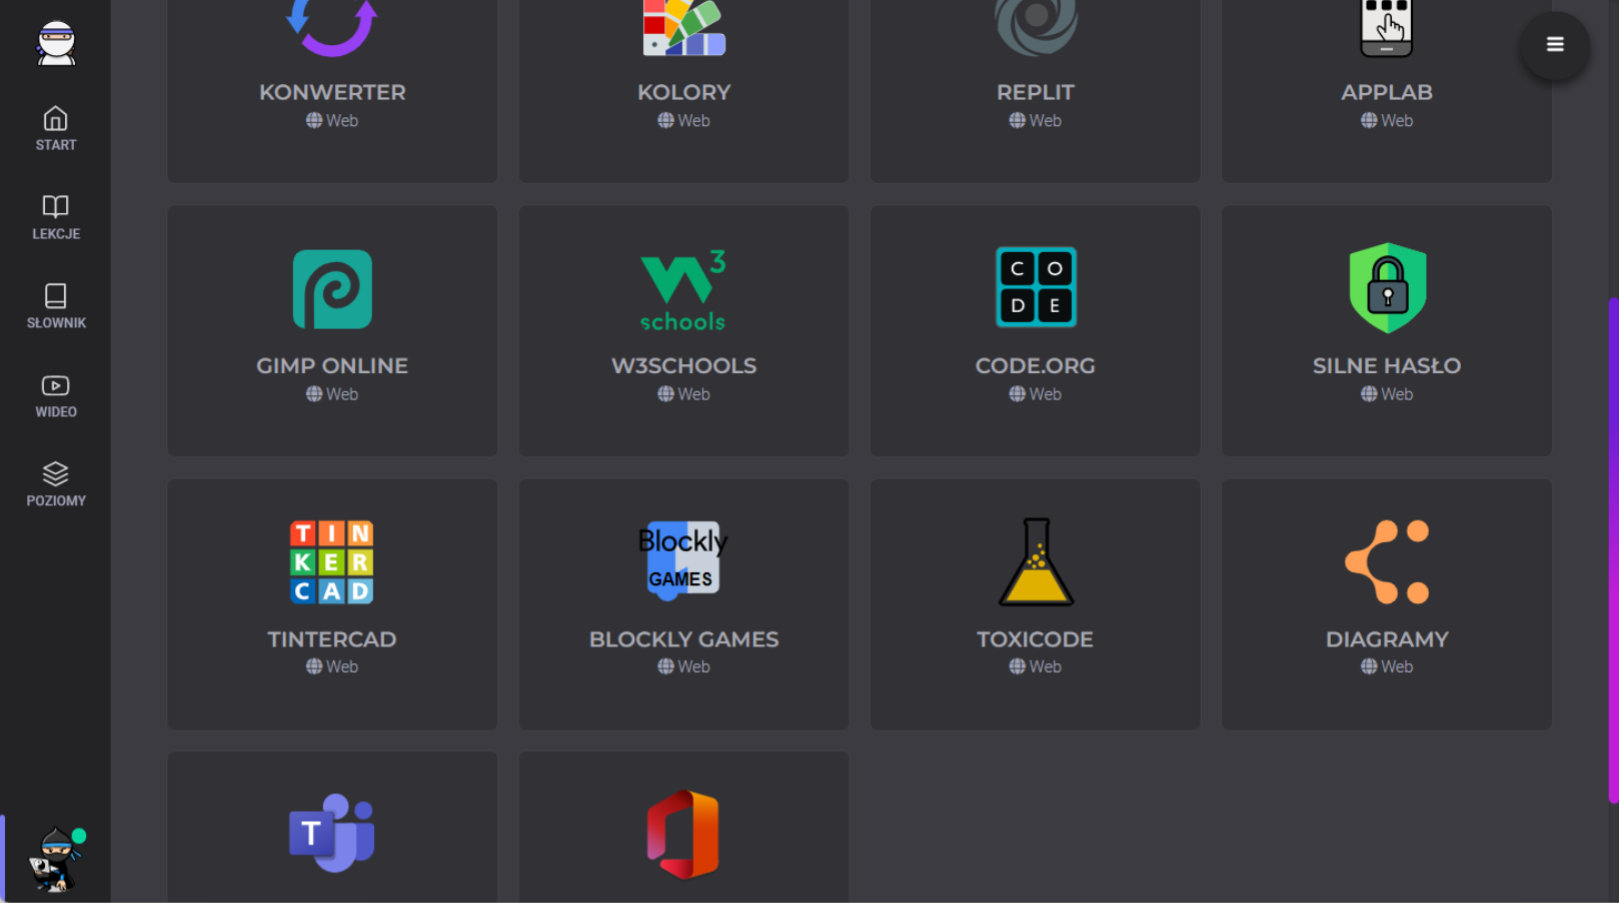Image resolution: width=1619 pixels, height=903 pixels.
Task: Launch the Code.org icon tile
Action: 1035,288
